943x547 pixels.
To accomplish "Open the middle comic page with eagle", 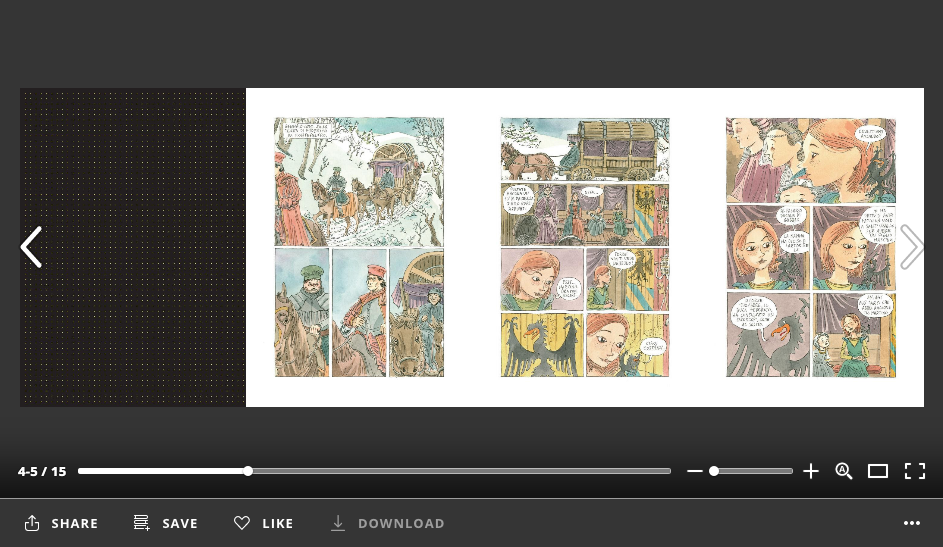I will (x=585, y=247).
